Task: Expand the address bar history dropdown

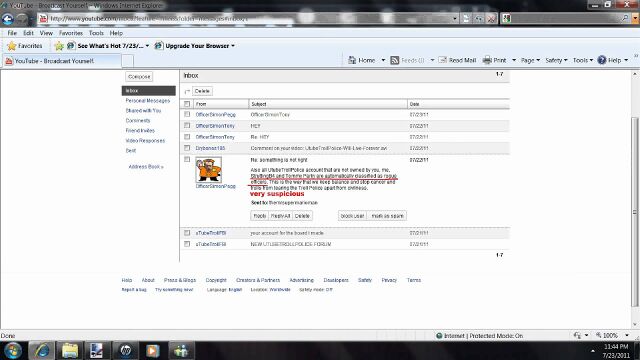Action: [455, 19]
